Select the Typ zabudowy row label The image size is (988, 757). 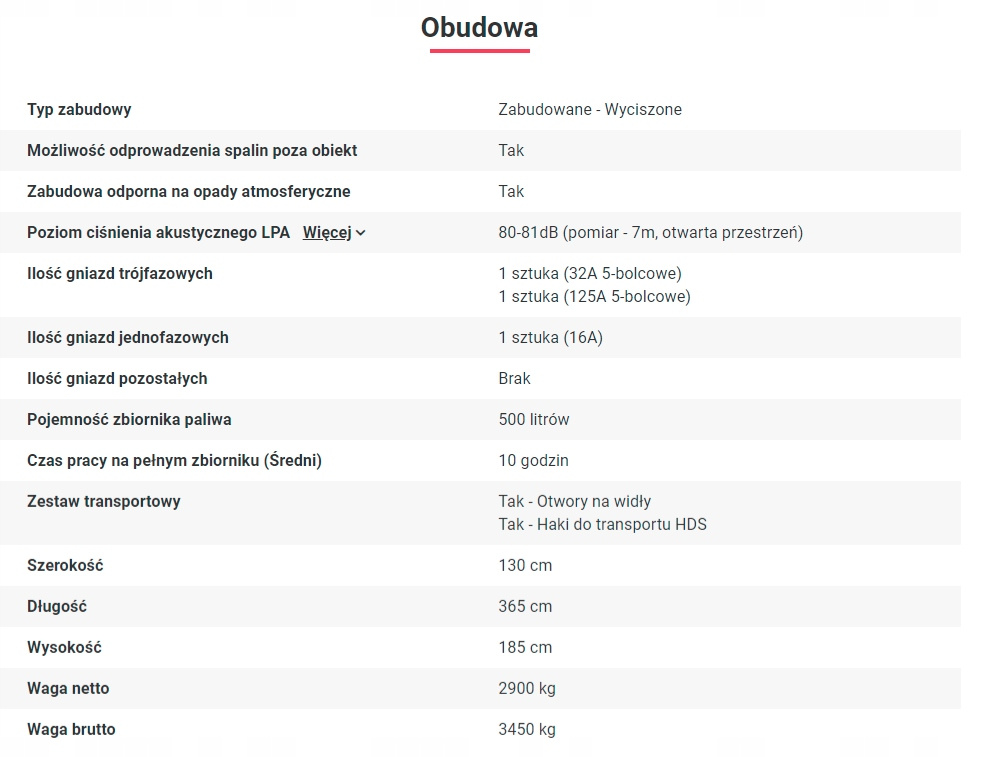[x=79, y=109]
